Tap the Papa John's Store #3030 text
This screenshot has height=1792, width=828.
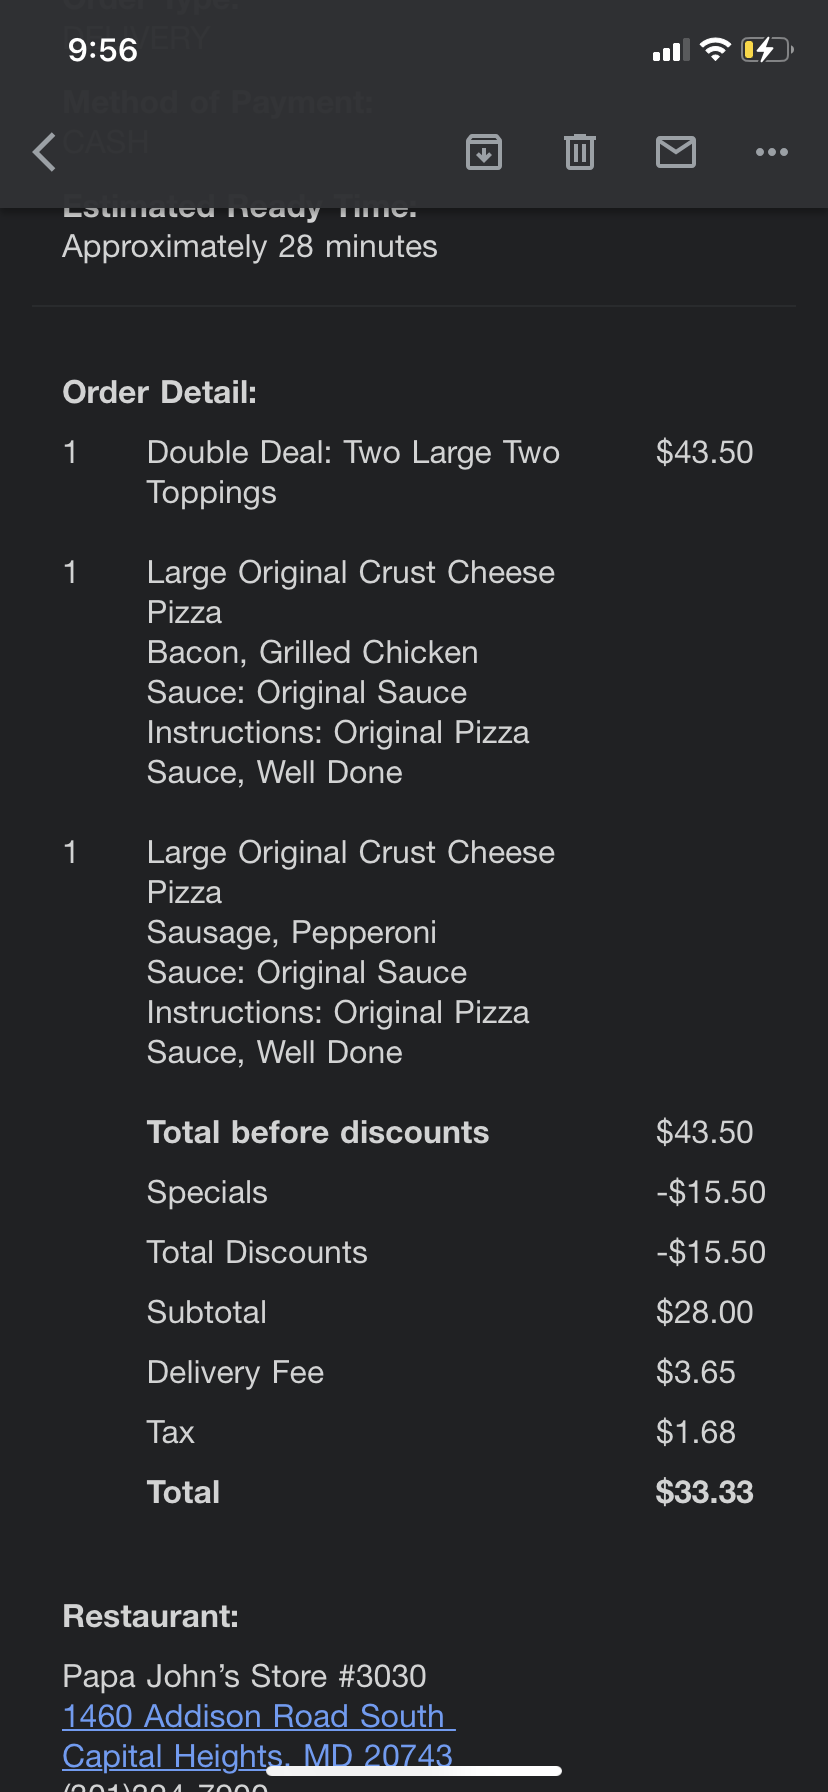(244, 1676)
